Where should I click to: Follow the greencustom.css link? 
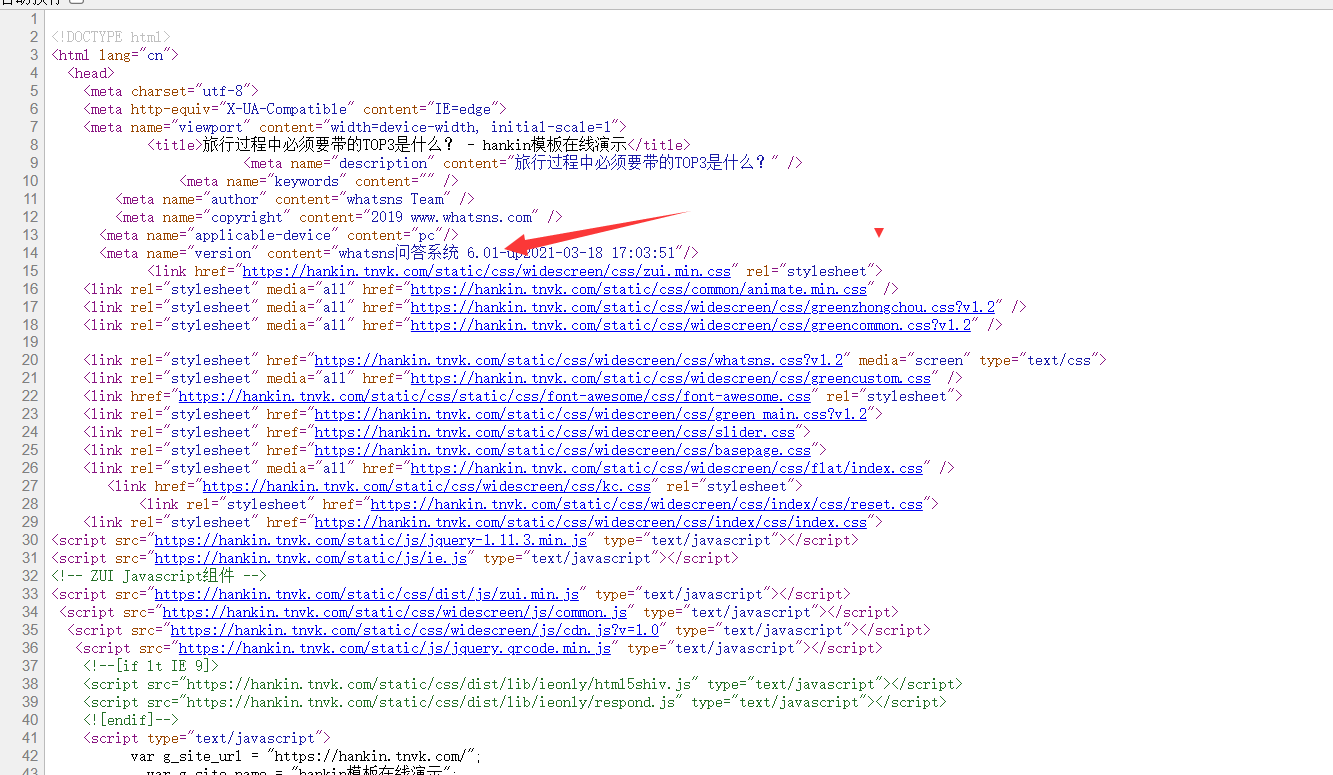coord(670,378)
